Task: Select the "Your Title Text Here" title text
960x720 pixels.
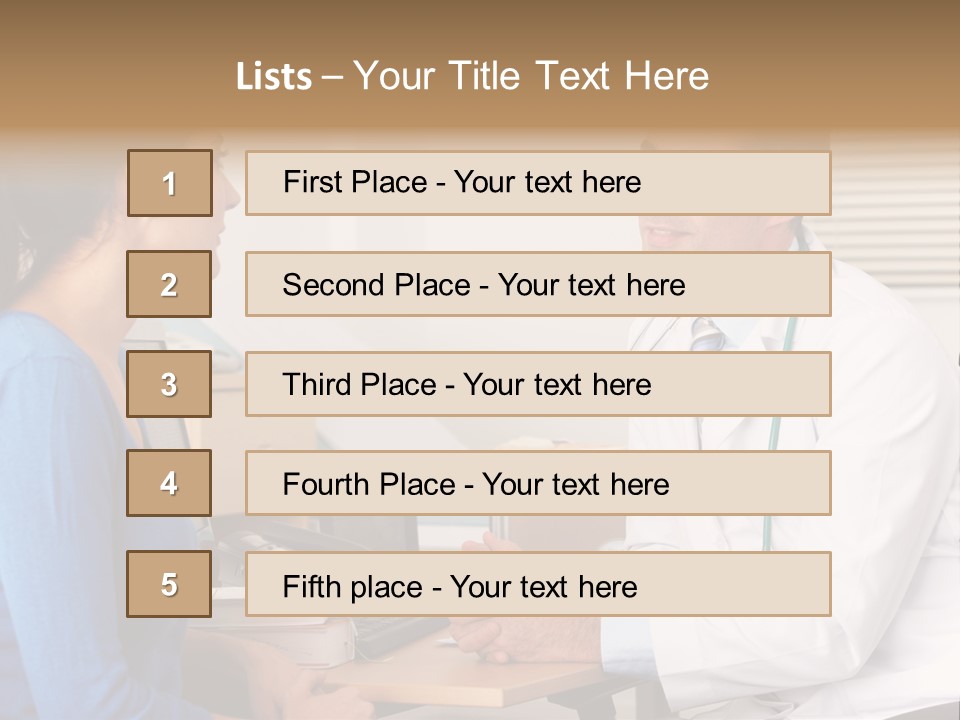Action: coord(531,76)
